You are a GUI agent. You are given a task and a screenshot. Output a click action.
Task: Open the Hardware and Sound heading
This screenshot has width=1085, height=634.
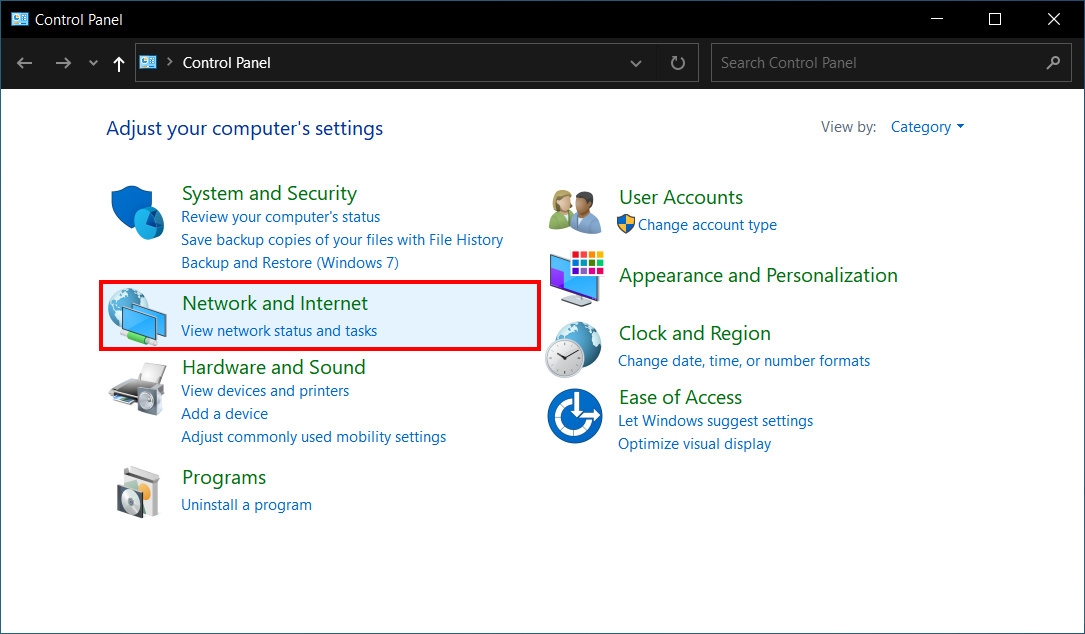click(273, 367)
